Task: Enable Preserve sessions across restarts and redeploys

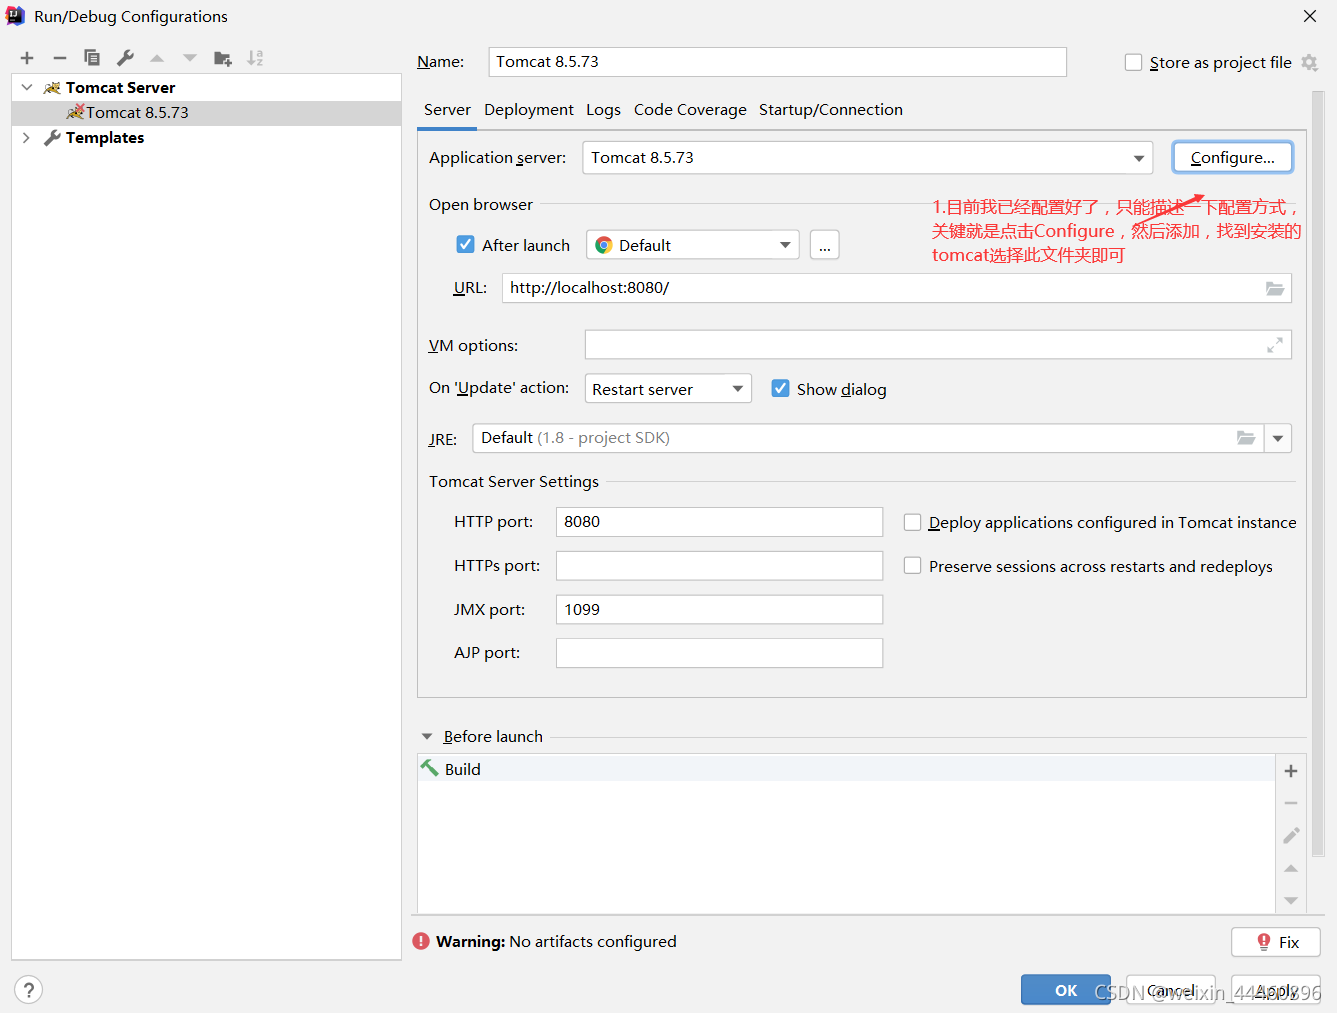Action: 912,566
